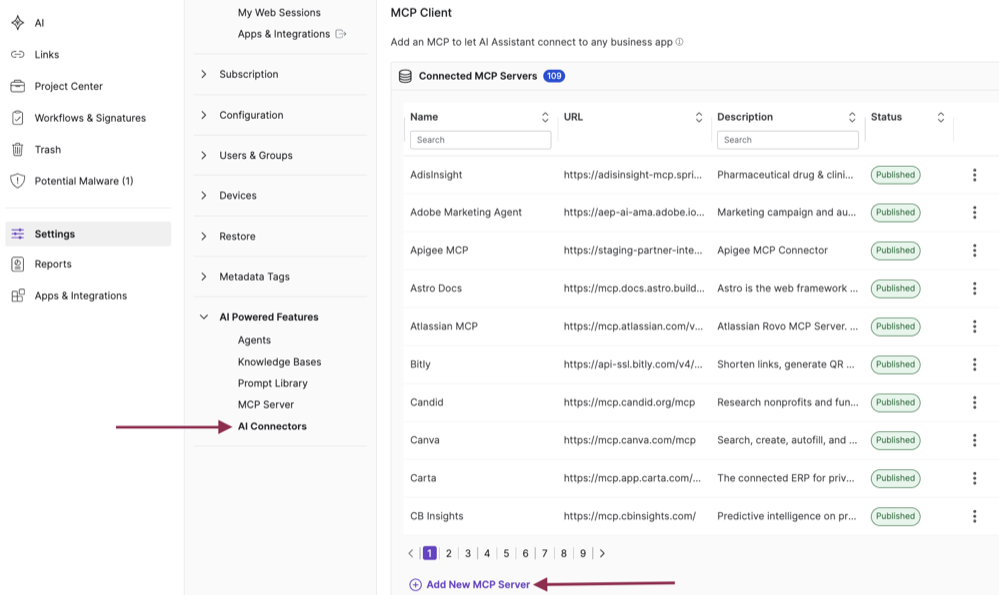The width and height of the screenshot is (999, 595).
Task: Select AI Connectors in settings menu
Action: coord(272,426)
